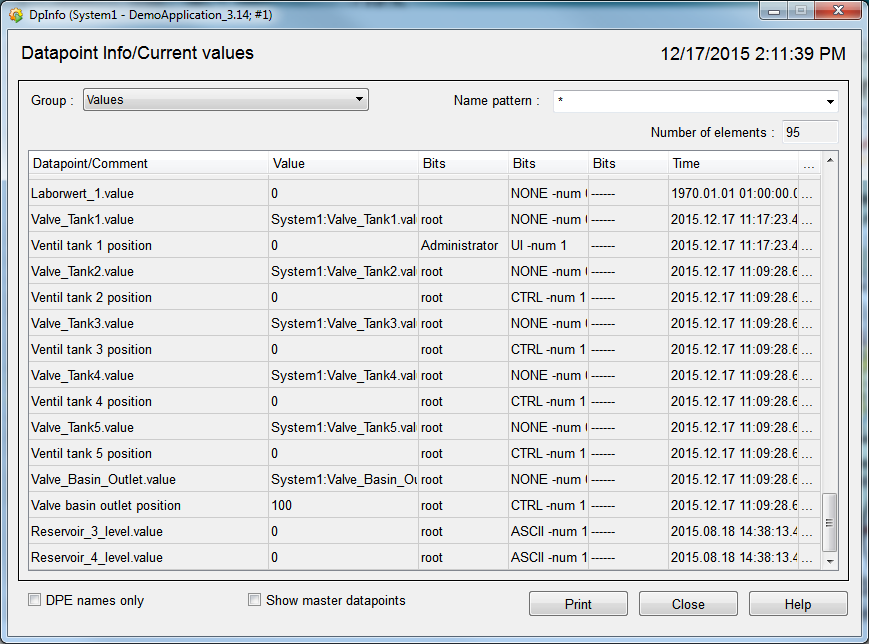Viewport: 869px width, 644px height.
Task: Toggle Show master datapoints checkbox
Action: click(255, 601)
